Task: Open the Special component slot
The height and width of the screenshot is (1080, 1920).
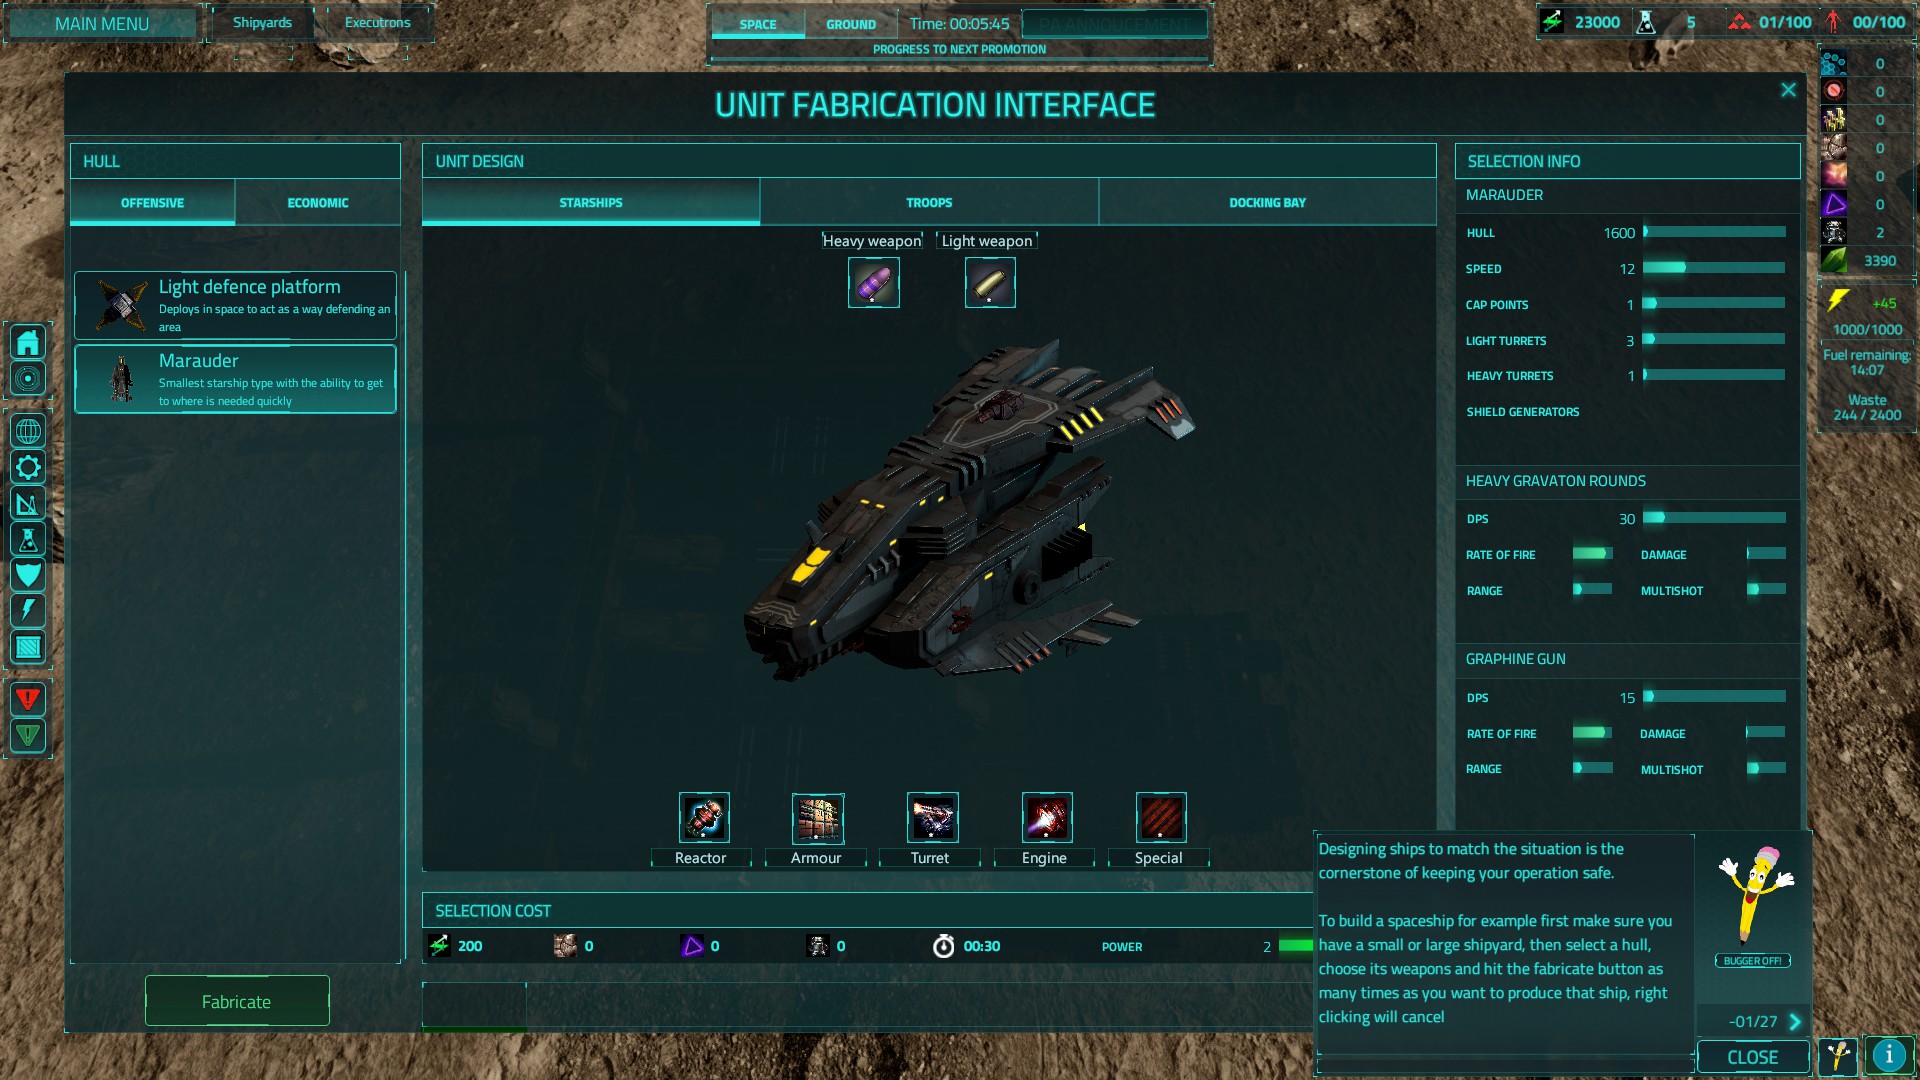Action: 1161,817
